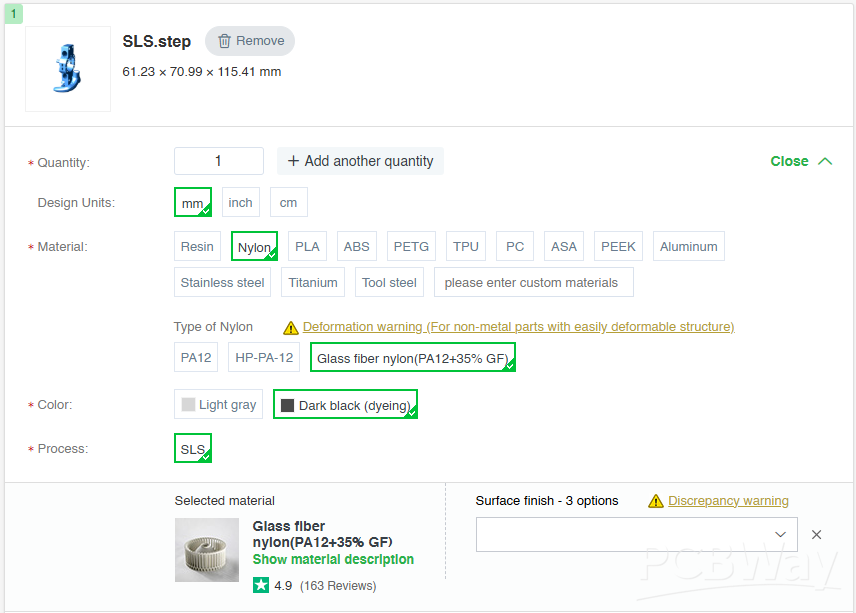The image size is (856, 613).
Task: Click the X icon beside surface finish
Action: coord(816,535)
